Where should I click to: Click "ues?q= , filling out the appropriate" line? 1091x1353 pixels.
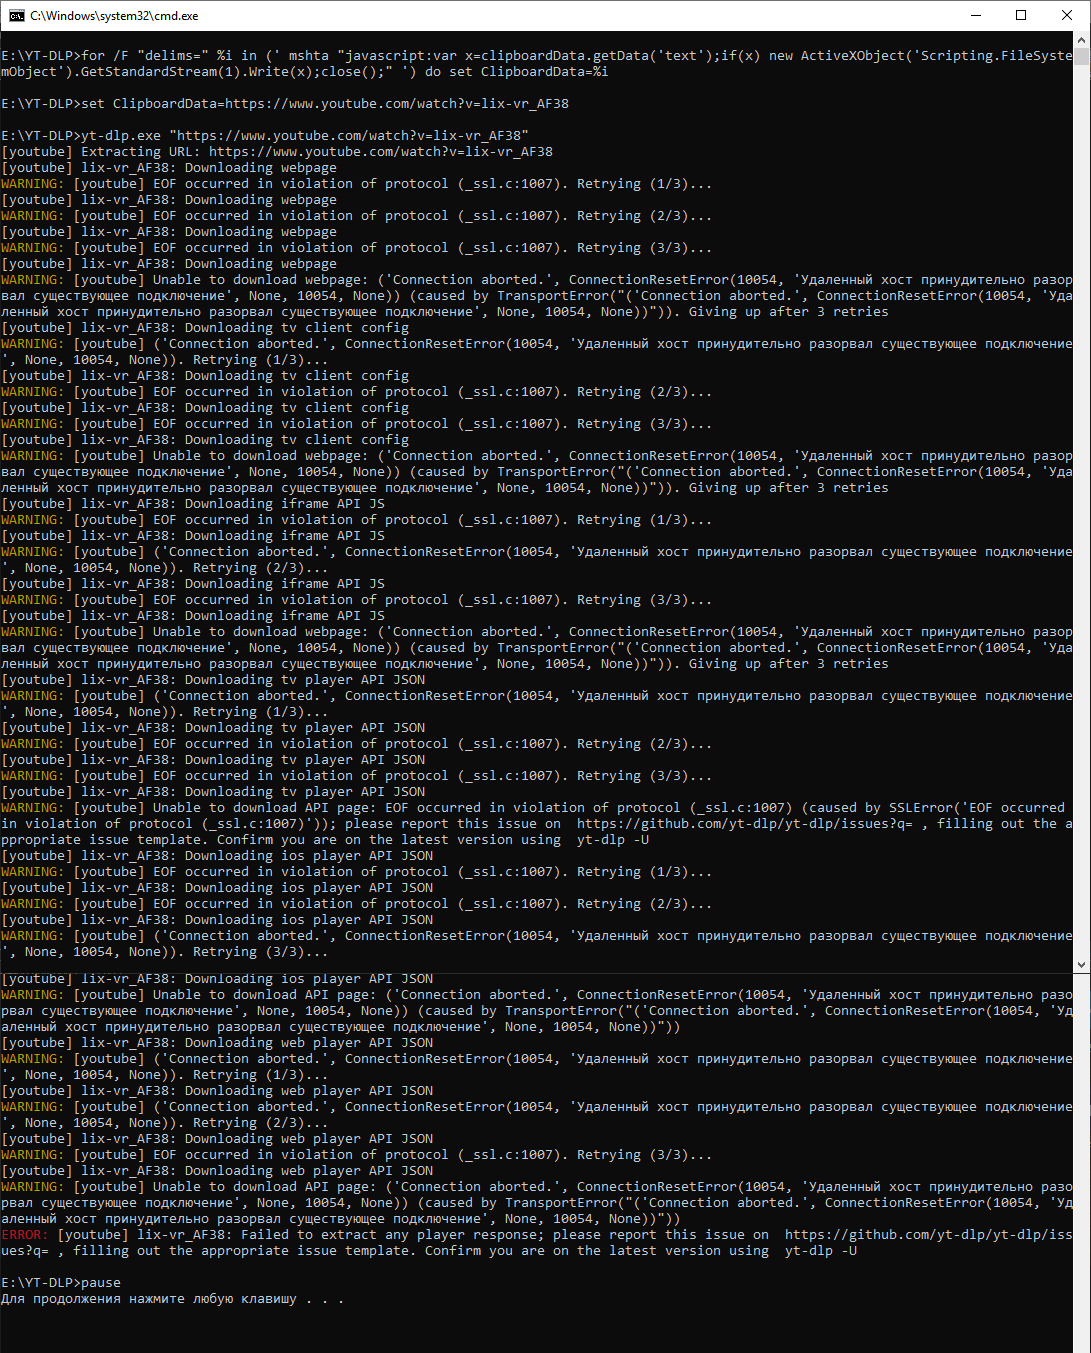pos(429,1251)
